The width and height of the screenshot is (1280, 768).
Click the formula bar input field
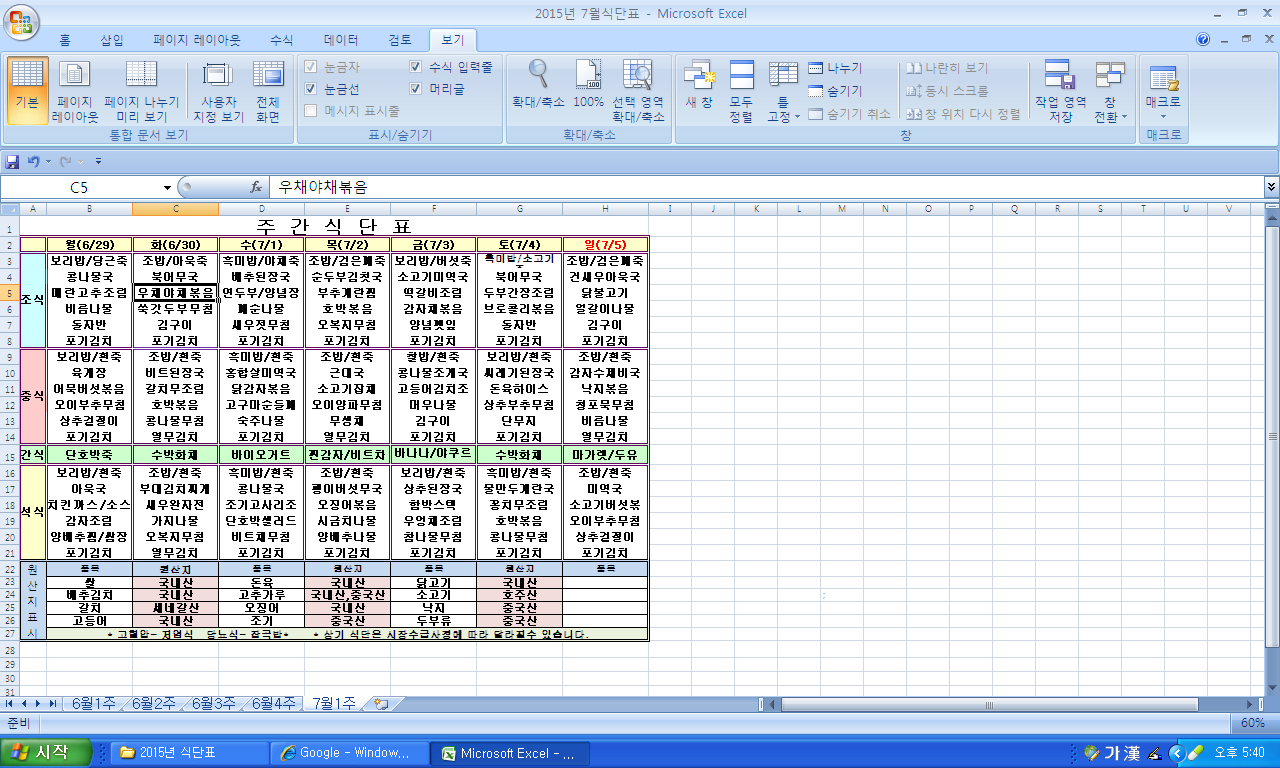(760, 187)
